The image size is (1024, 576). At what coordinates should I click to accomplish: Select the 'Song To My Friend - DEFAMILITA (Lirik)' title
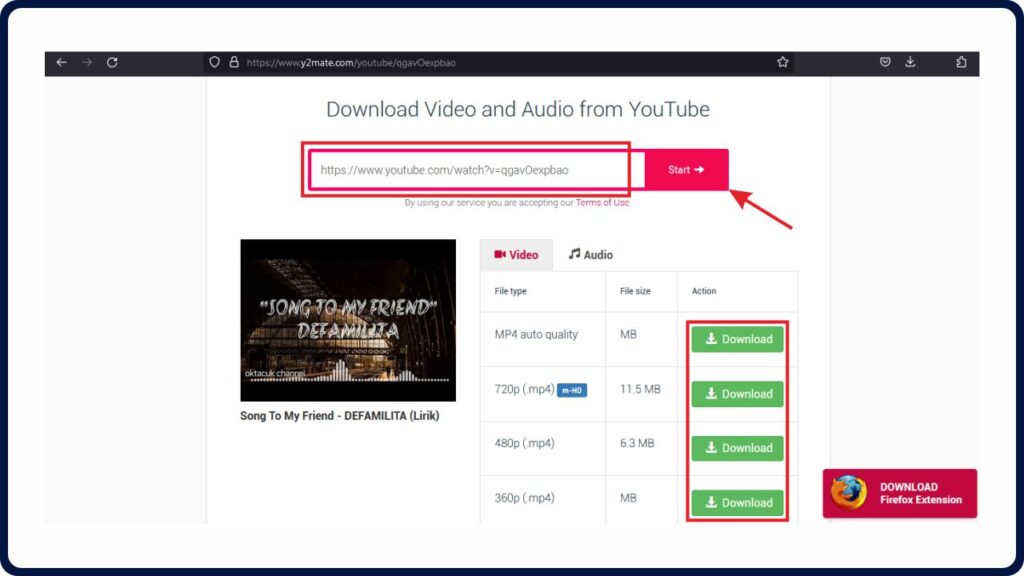pyautogui.click(x=340, y=416)
